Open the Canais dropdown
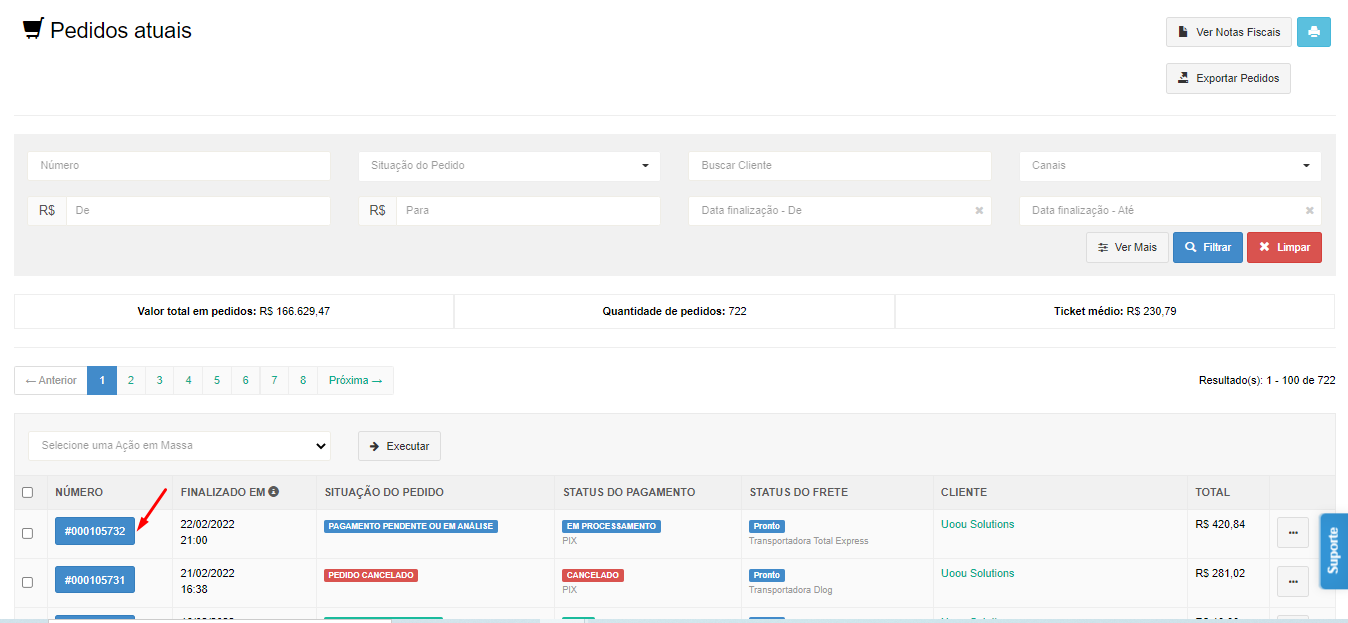This screenshot has height=623, width=1348. click(1170, 166)
